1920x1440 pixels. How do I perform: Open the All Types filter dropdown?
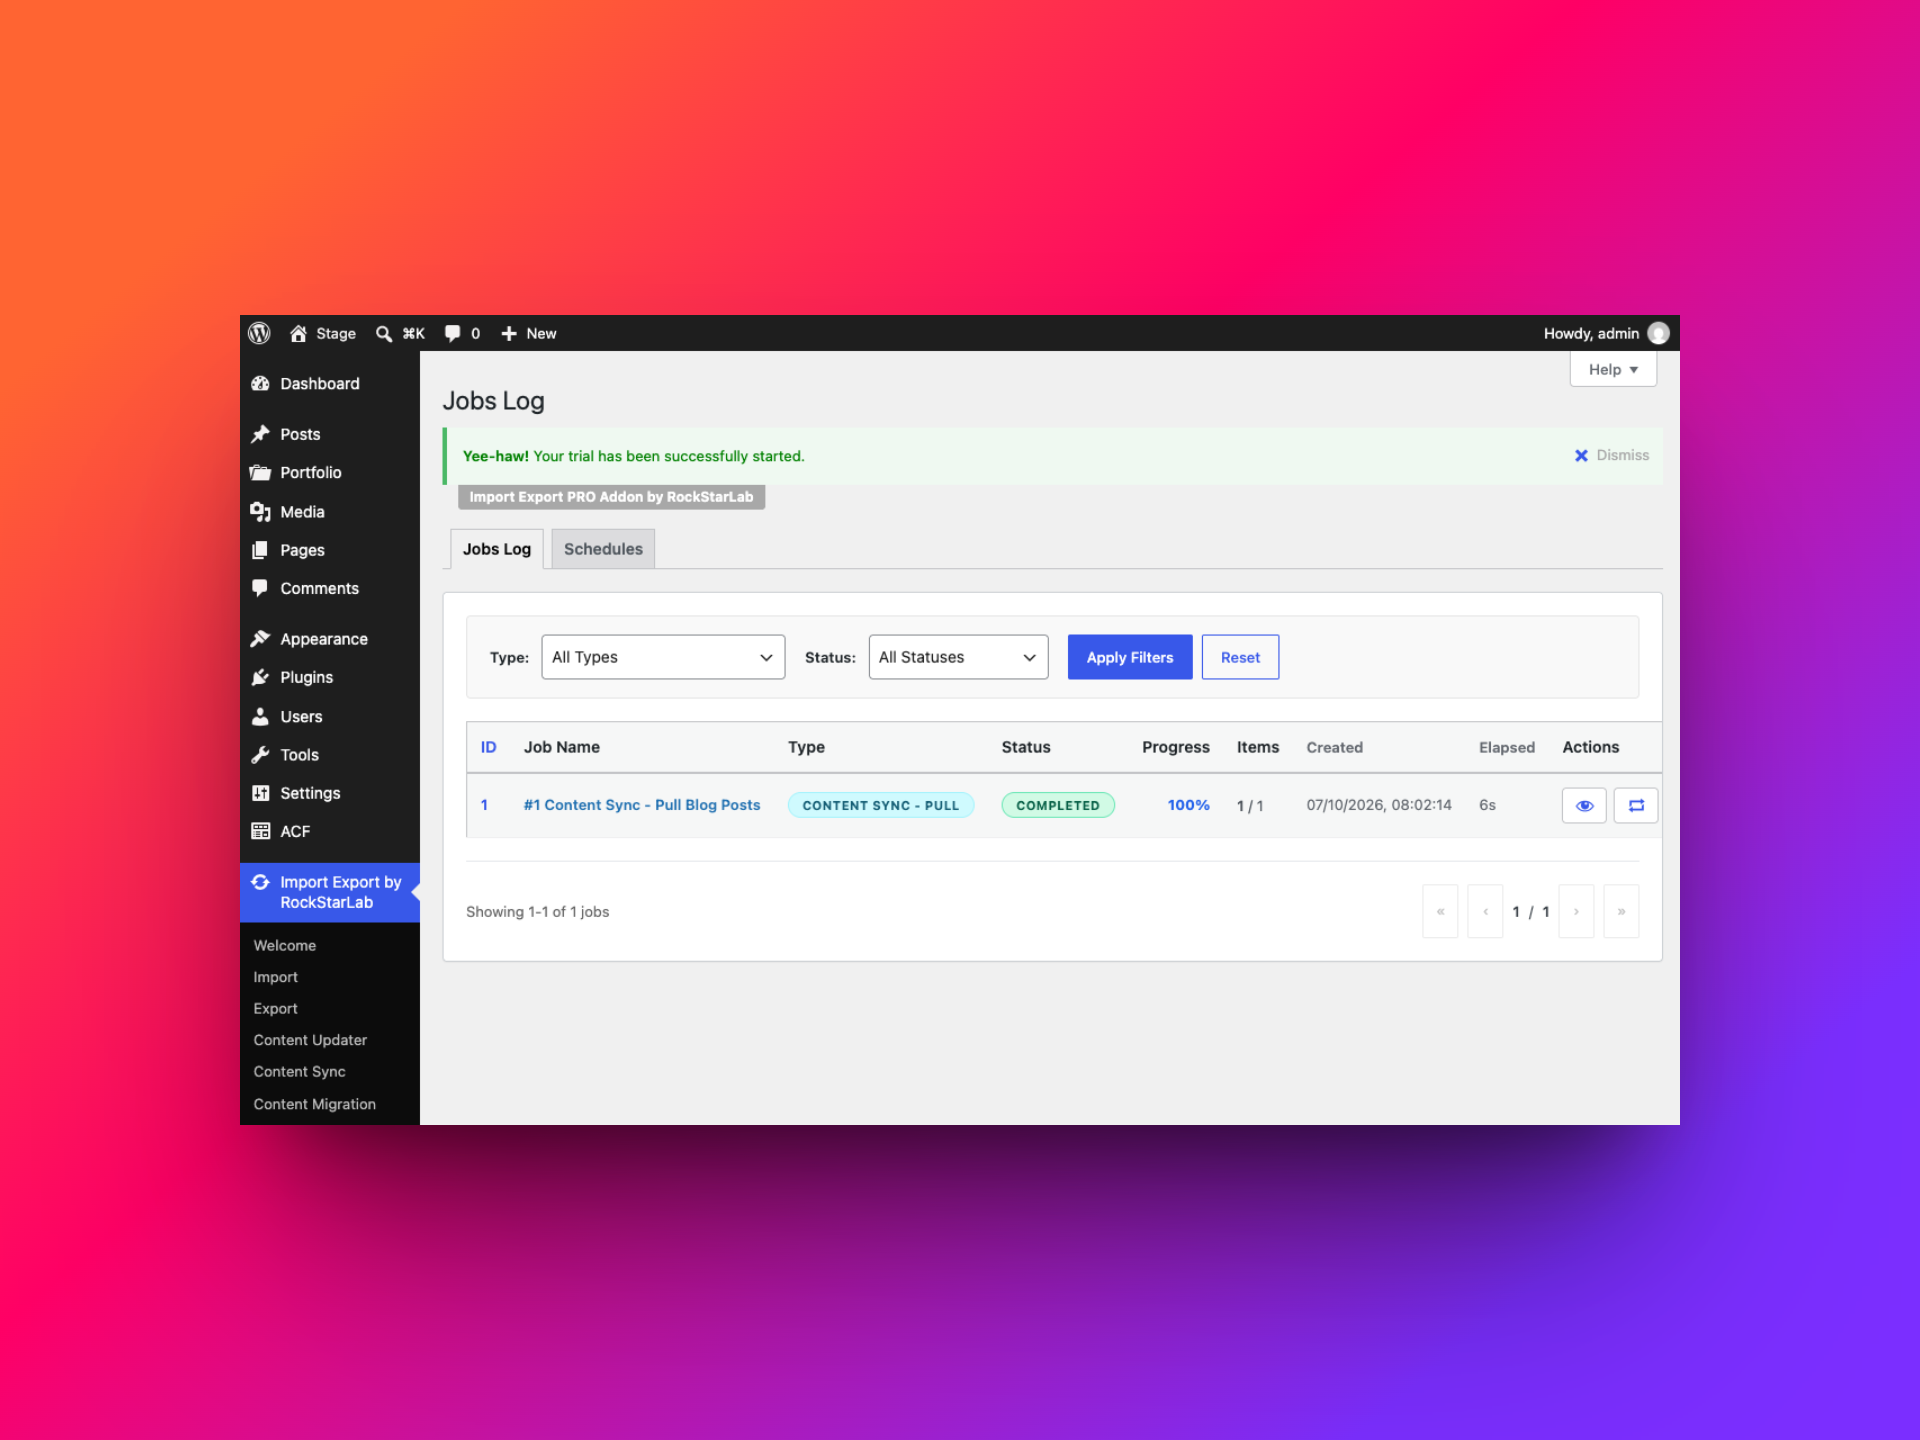point(663,657)
